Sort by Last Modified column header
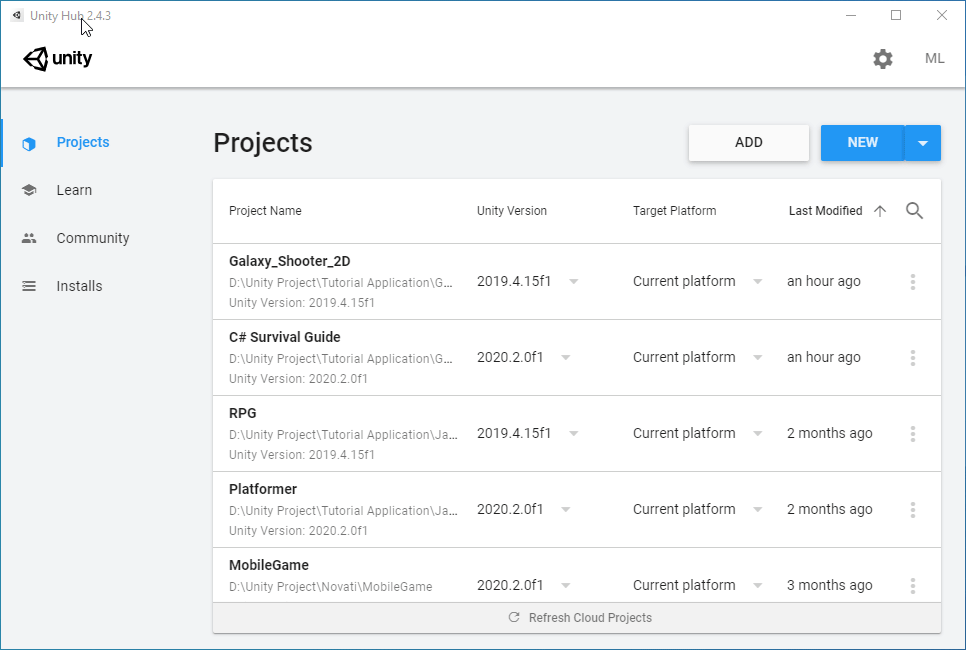The width and height of the screenshot is (966, 650). coord(826,211)
